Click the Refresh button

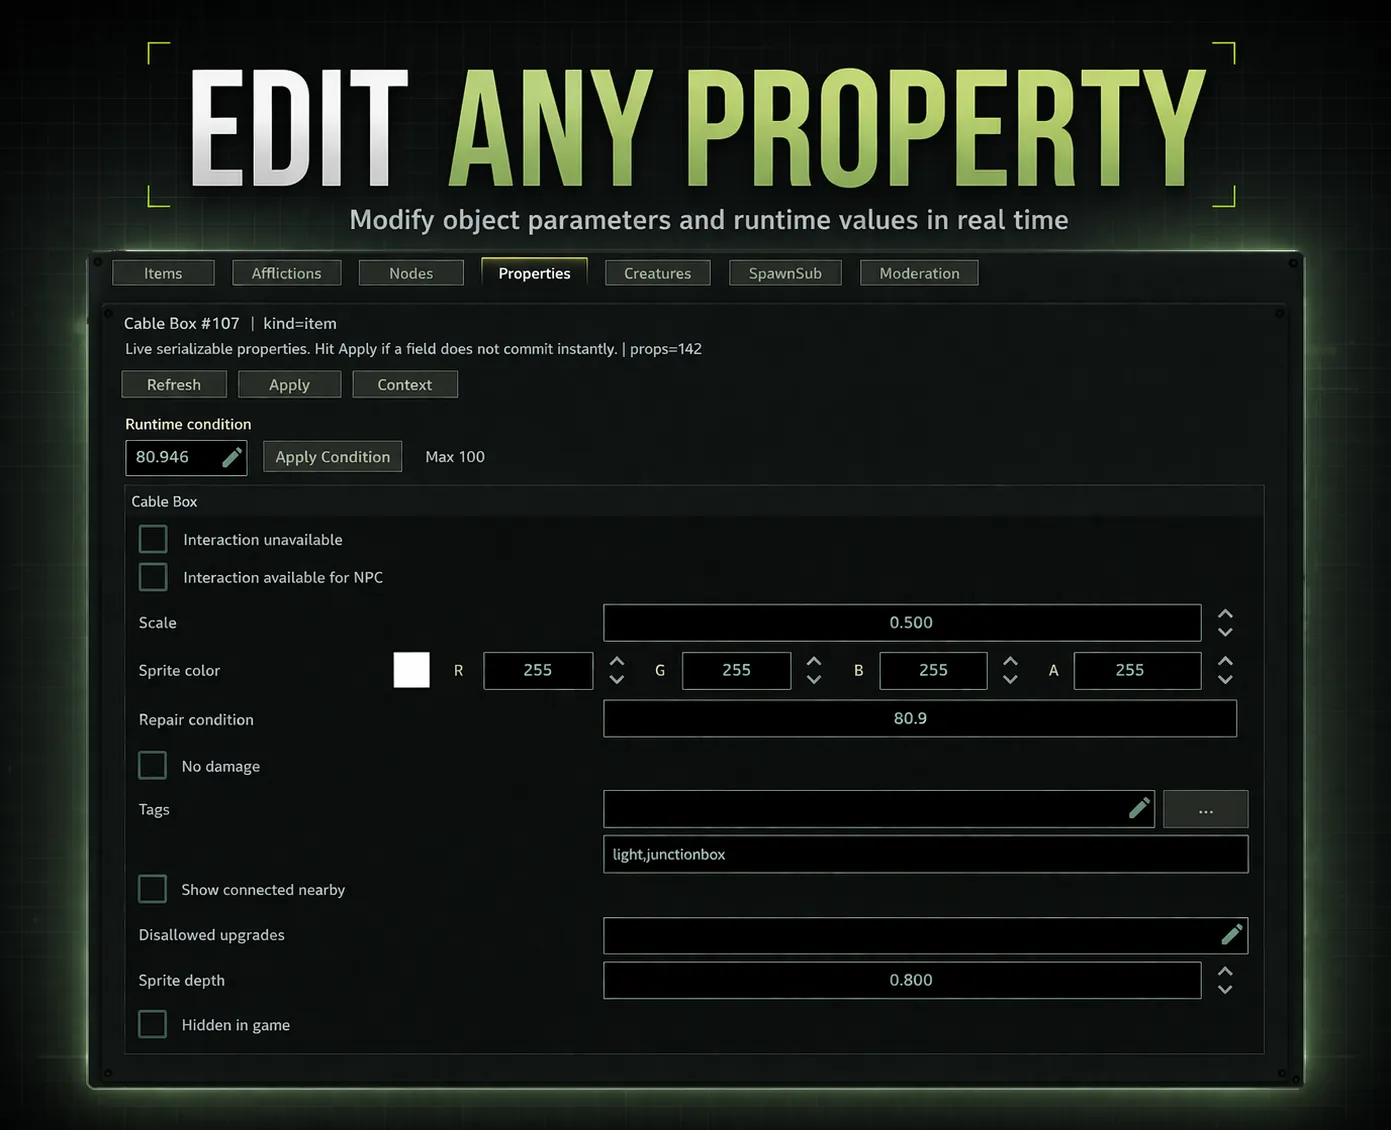[174, 385]
